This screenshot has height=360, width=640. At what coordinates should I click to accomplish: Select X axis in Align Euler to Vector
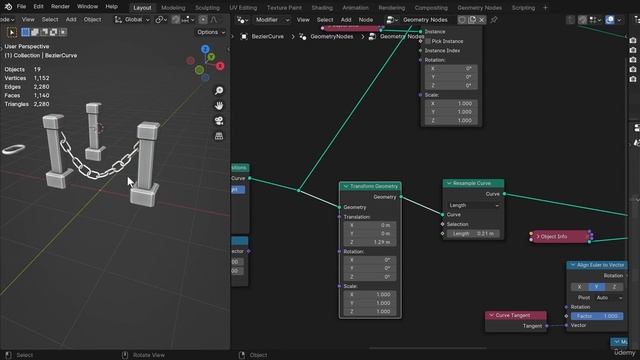(x=579, y=287)
